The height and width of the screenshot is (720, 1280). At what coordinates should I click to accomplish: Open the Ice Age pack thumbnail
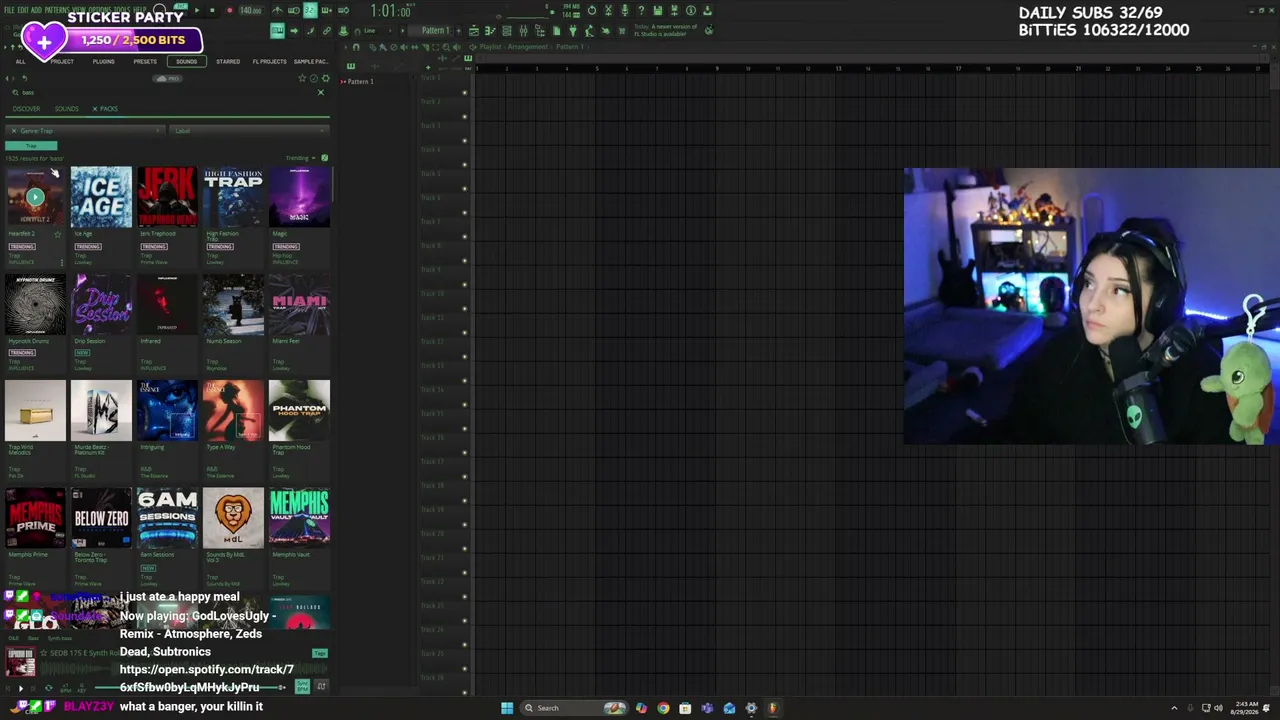101,198
